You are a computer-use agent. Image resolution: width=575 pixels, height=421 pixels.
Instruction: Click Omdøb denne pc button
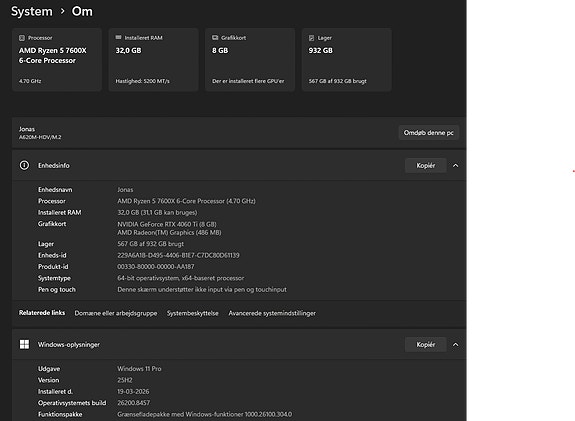click(429, 133)
